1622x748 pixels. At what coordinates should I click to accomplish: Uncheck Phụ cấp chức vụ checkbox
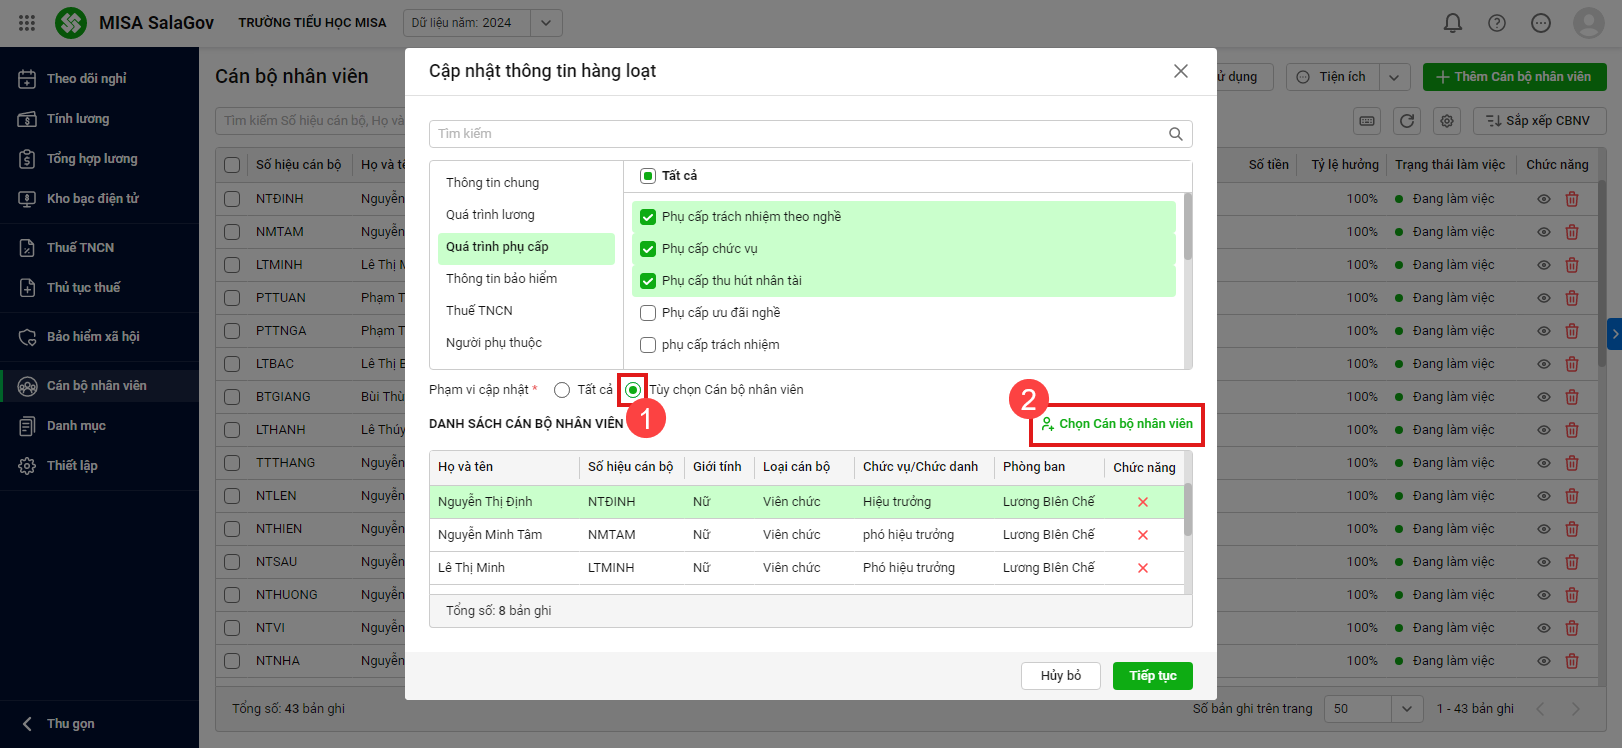tap(648, 249)
